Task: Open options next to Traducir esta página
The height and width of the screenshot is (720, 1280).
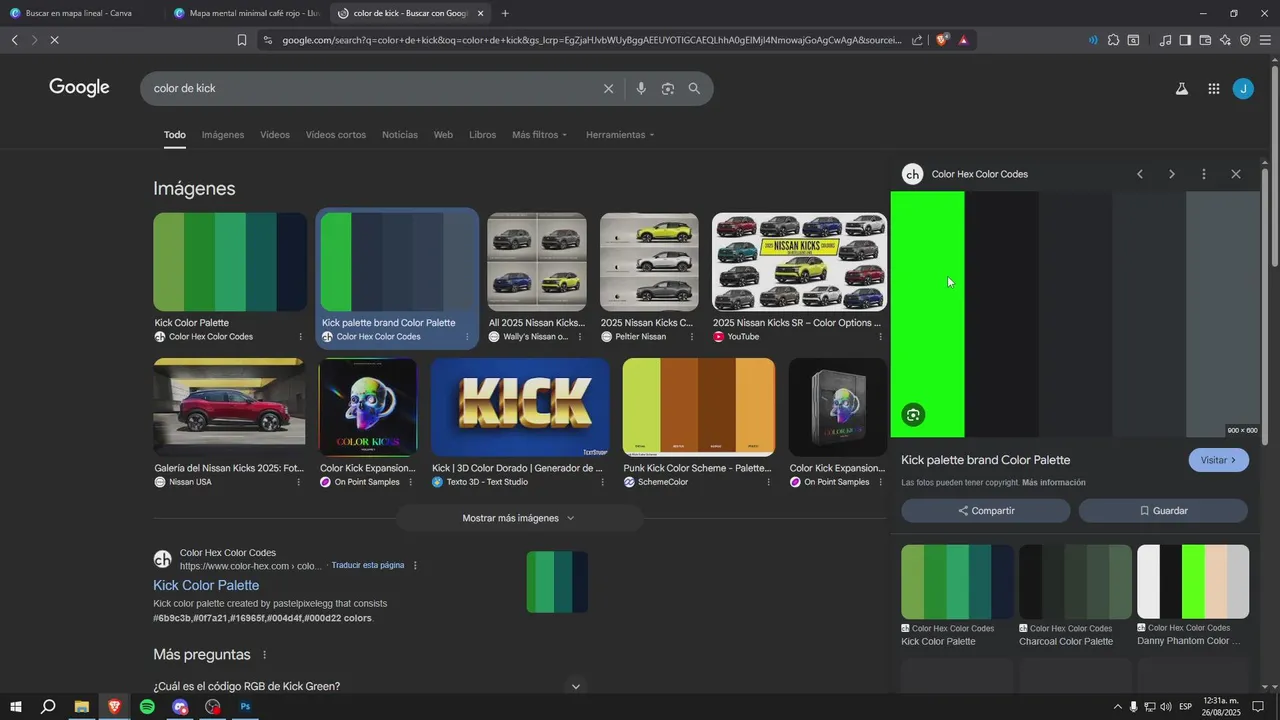Action: pyautogui.click(x=415, y=566)
